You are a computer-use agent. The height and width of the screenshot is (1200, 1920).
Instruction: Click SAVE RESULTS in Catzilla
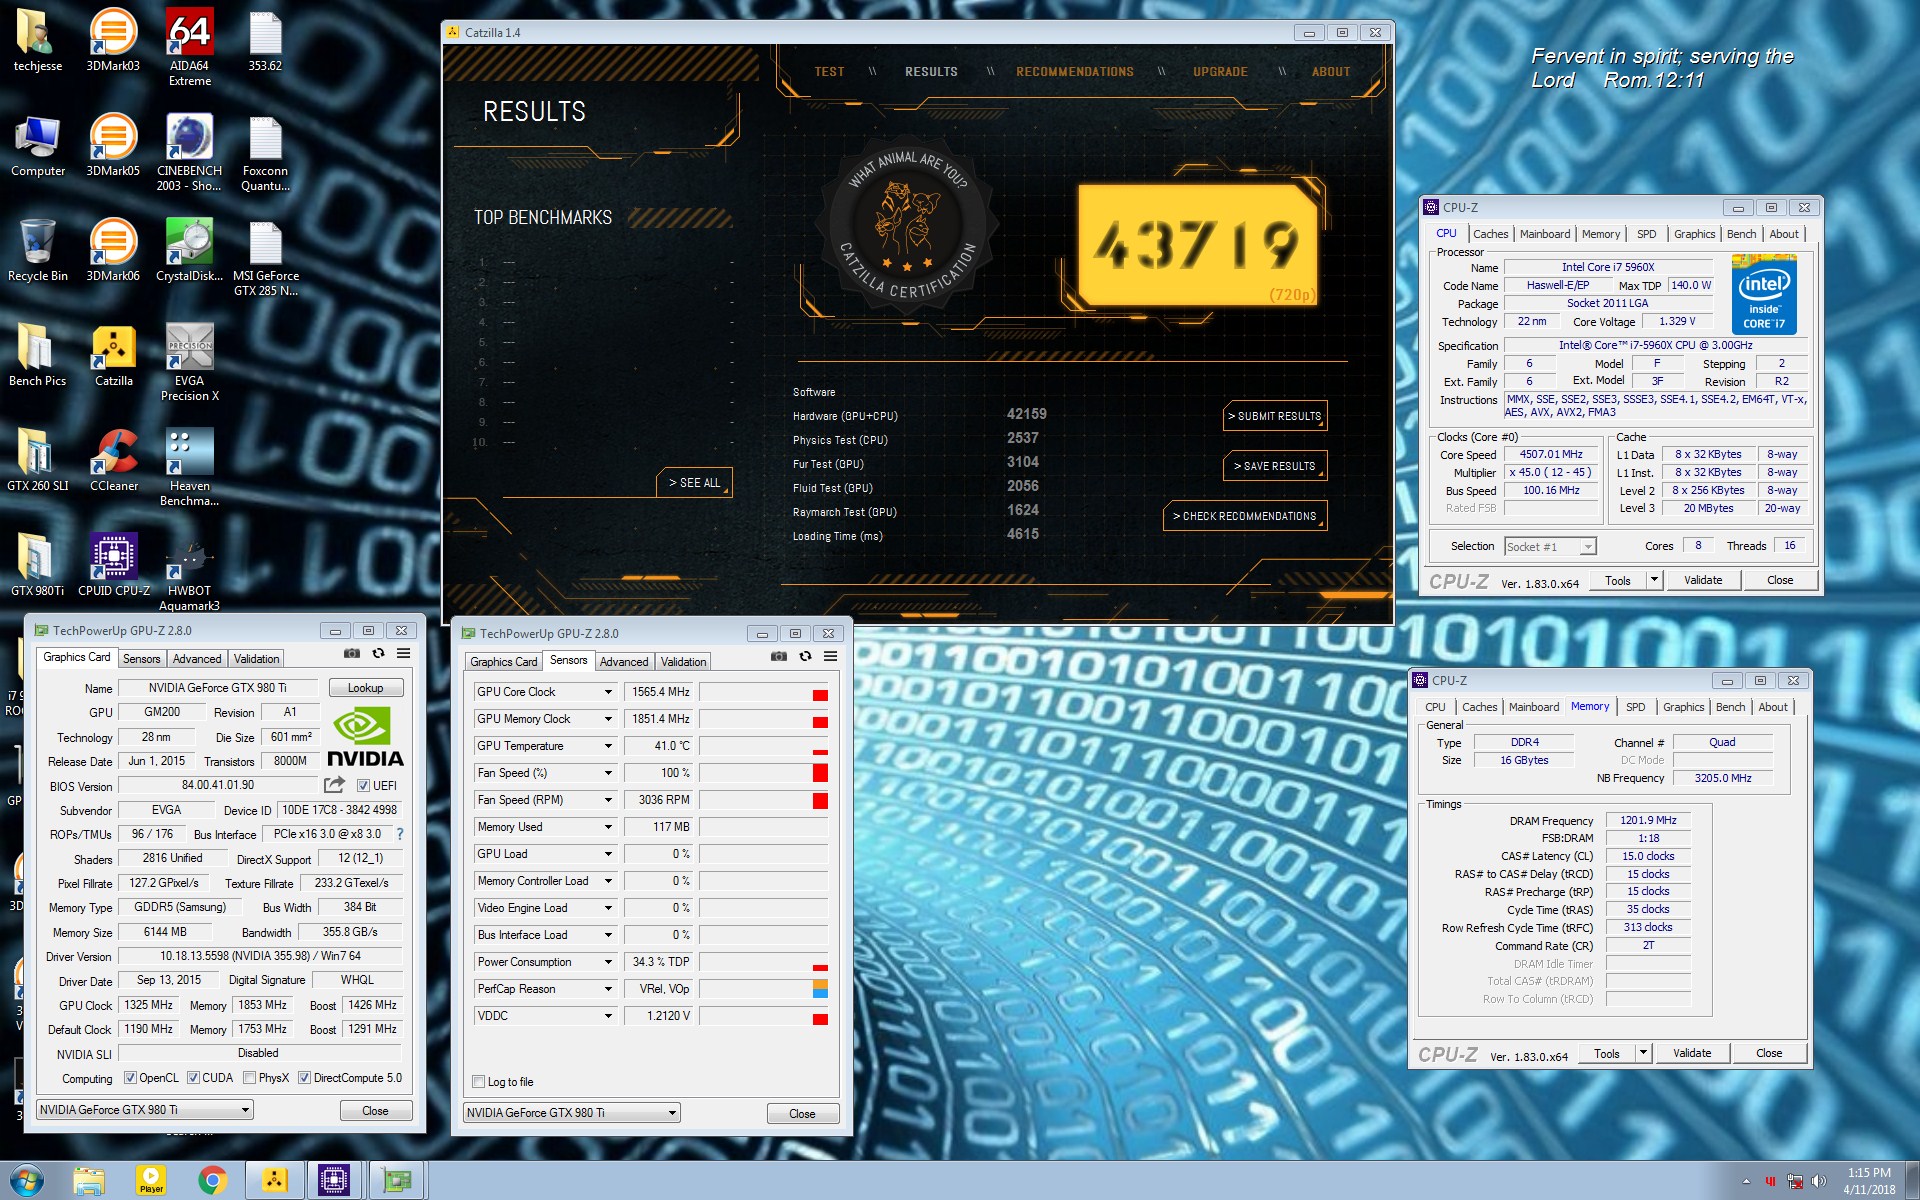point(1275,466)
